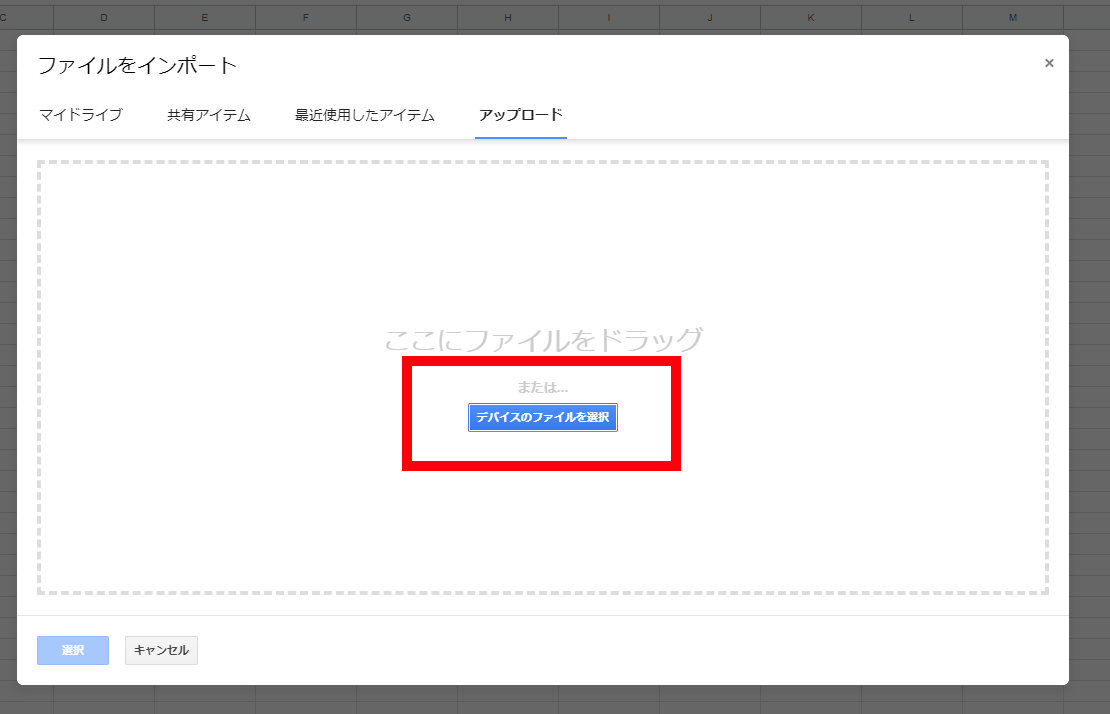The height and width of the screenshot is (714, 1110).
Task: Click the アップロード tab
Action: tap(521, 115)
